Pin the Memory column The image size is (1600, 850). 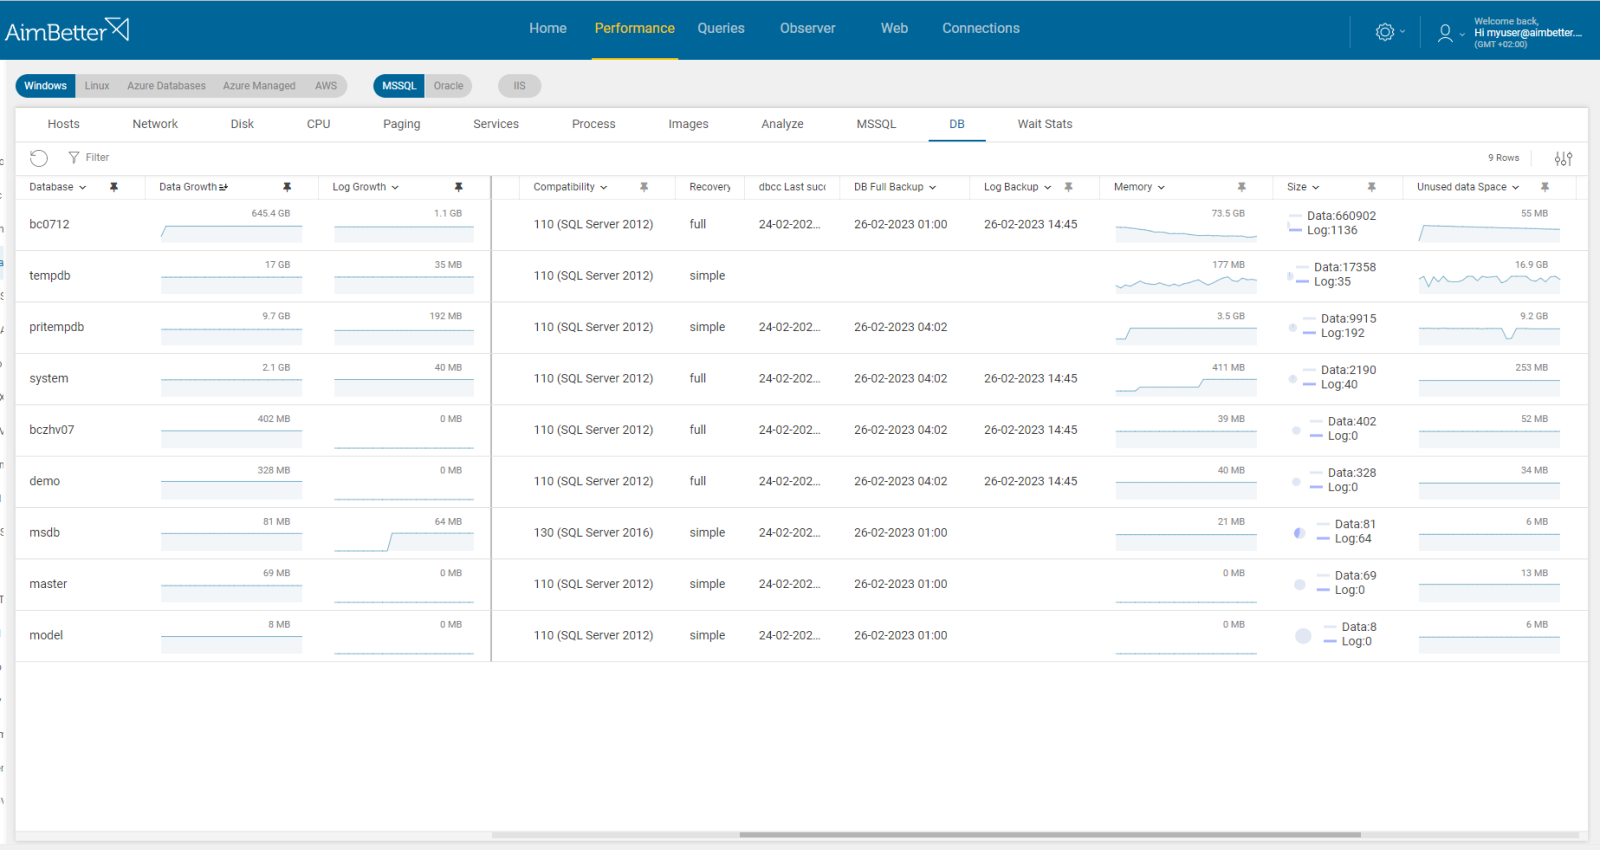(1242, 187)
